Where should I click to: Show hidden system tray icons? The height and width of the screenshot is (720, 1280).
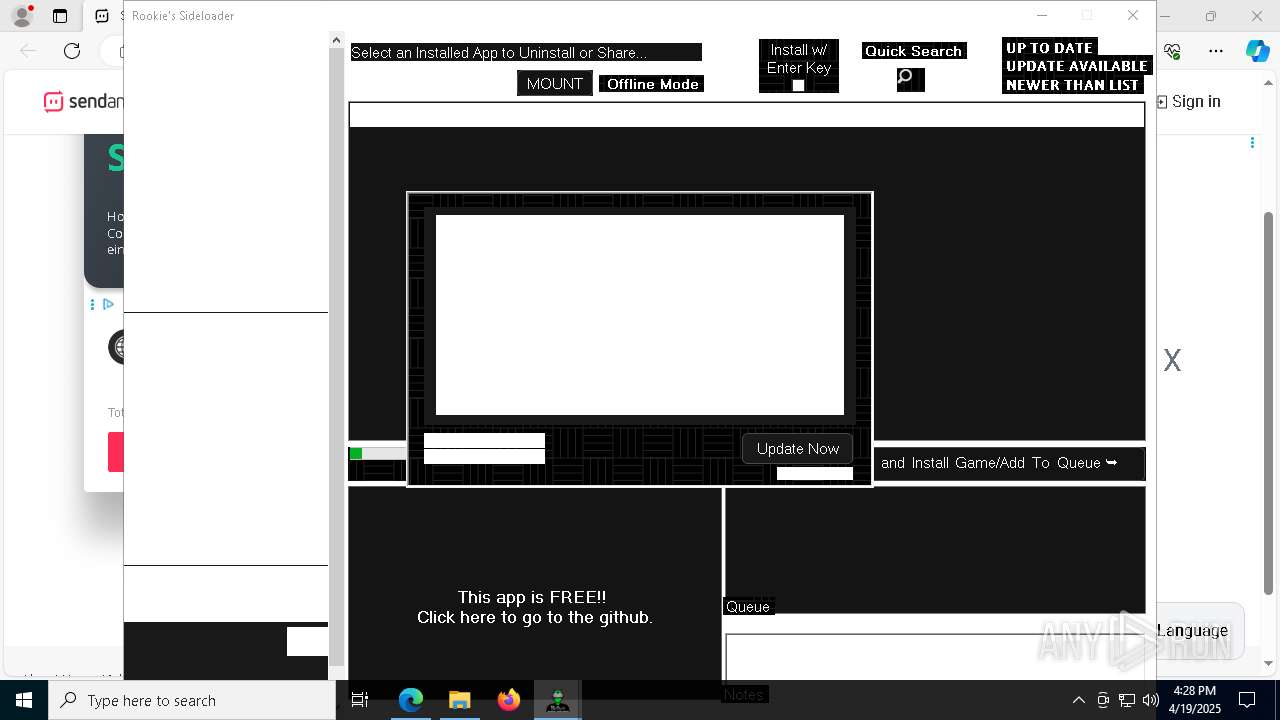[x=1078, y=700]
